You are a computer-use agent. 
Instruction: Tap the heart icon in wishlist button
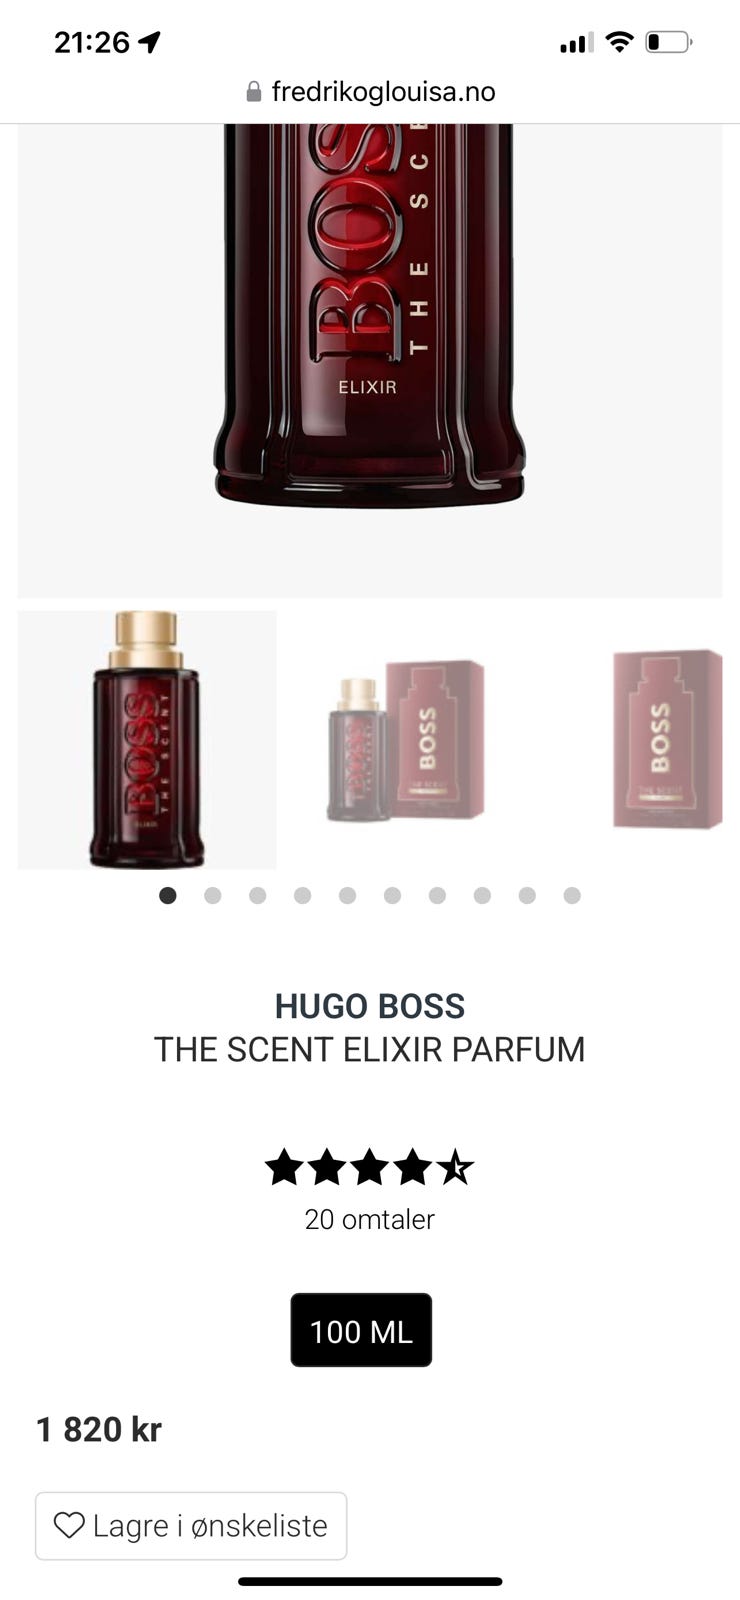pyautogui.click(x=69, y=1525)
